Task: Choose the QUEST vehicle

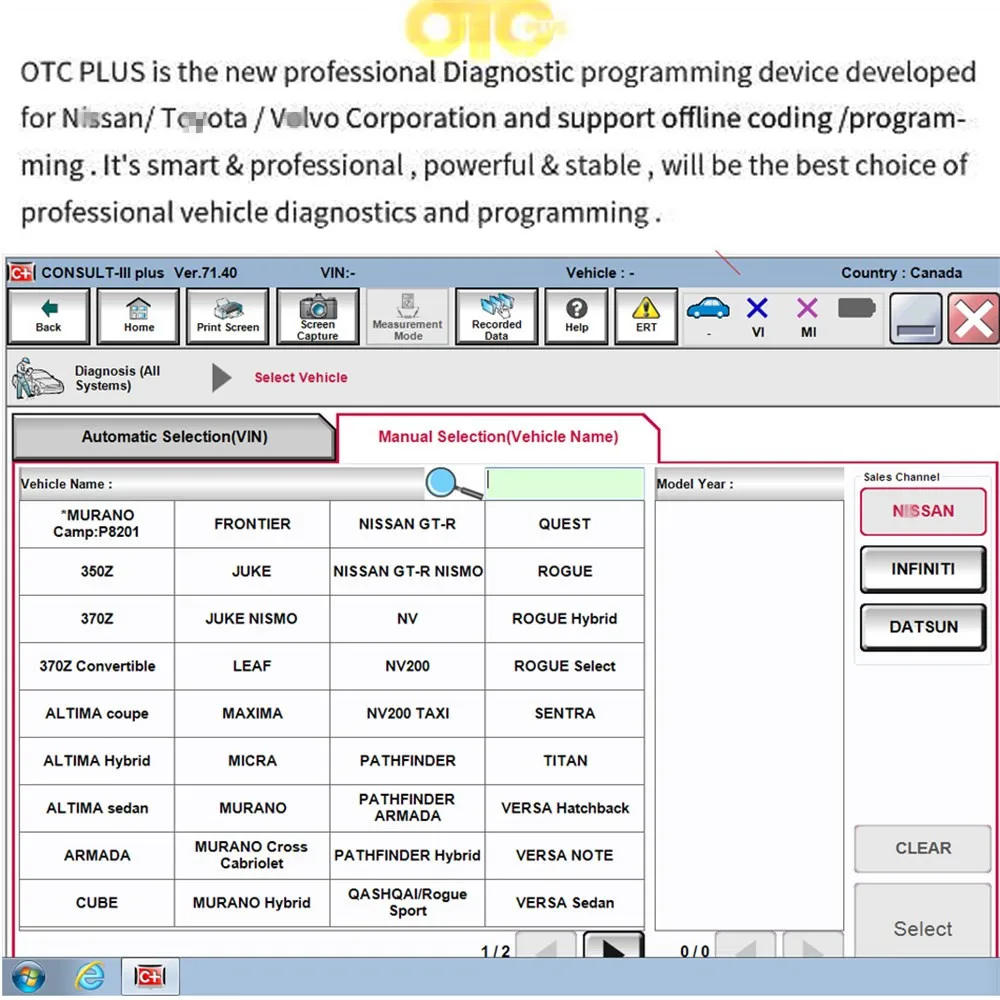Action: point(564,524)
